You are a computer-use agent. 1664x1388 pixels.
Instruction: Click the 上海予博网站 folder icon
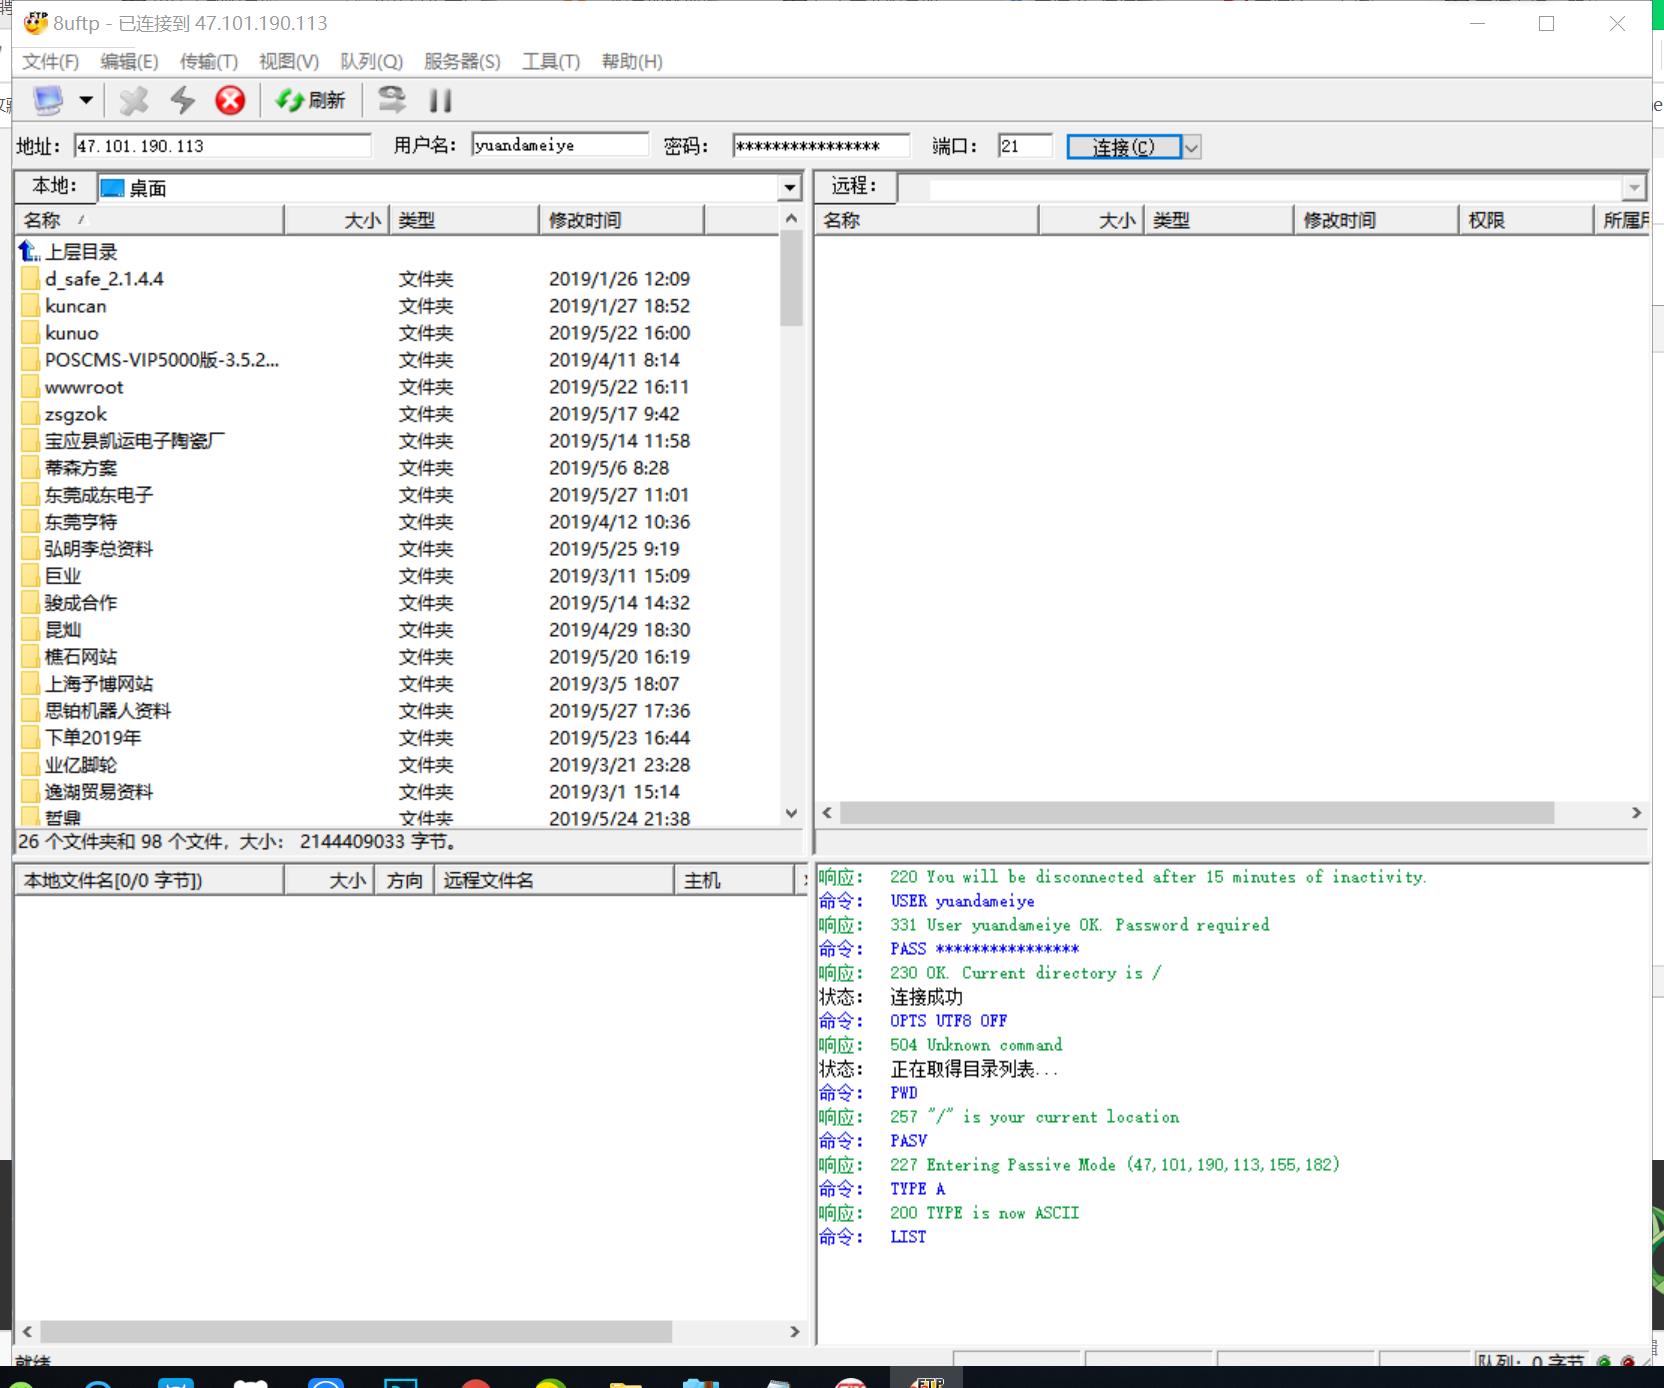click(x=30, y=684)
